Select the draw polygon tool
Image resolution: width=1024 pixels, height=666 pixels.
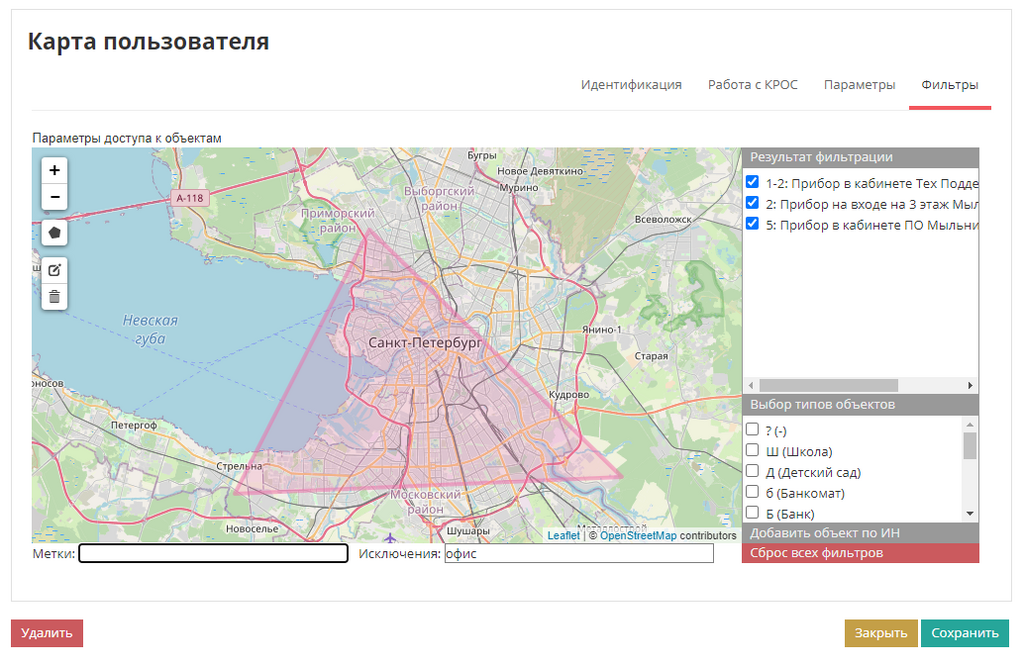pyautogui.click(x=55, y=232)
